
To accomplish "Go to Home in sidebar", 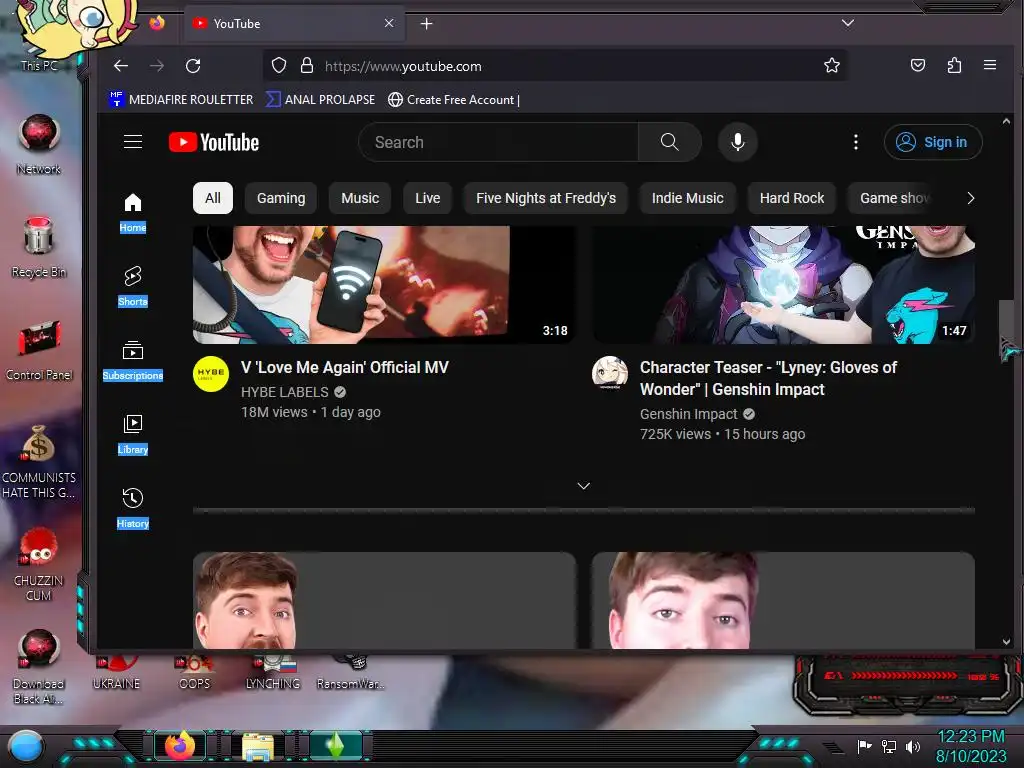I will [x=133, y=213].
